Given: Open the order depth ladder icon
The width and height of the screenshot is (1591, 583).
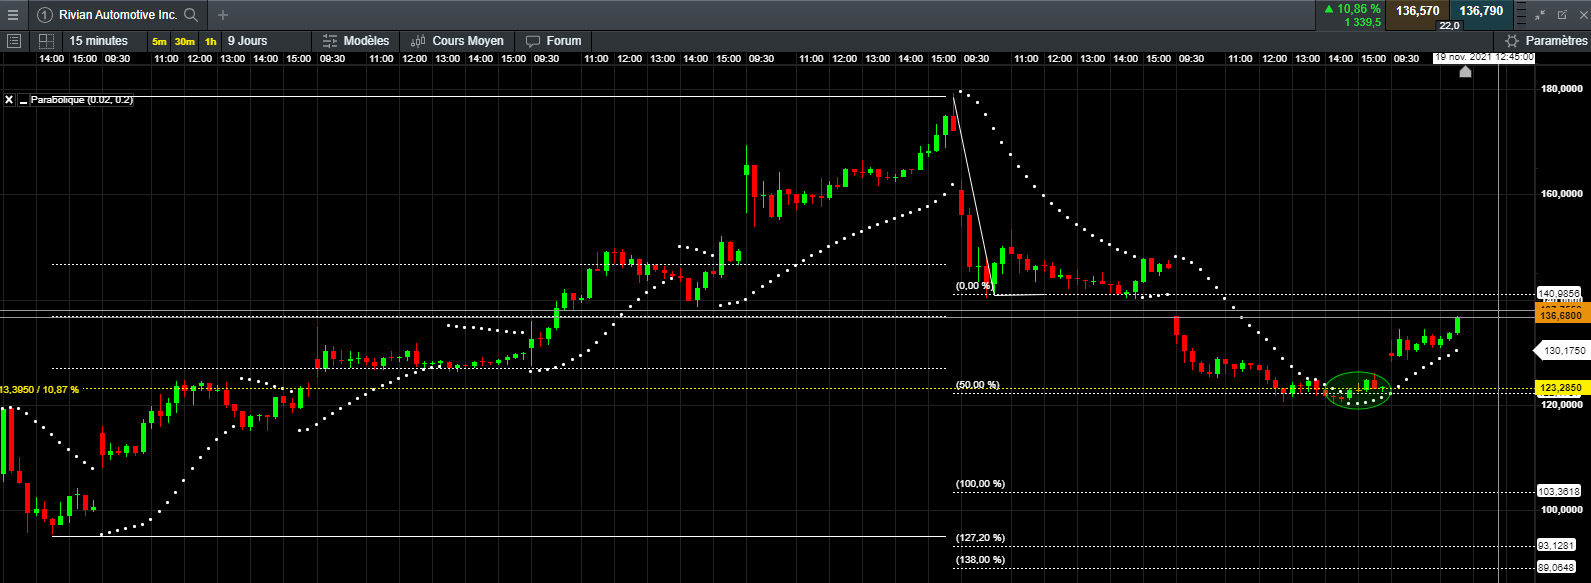Looking at the screenshot, I should coord(1521,15).
